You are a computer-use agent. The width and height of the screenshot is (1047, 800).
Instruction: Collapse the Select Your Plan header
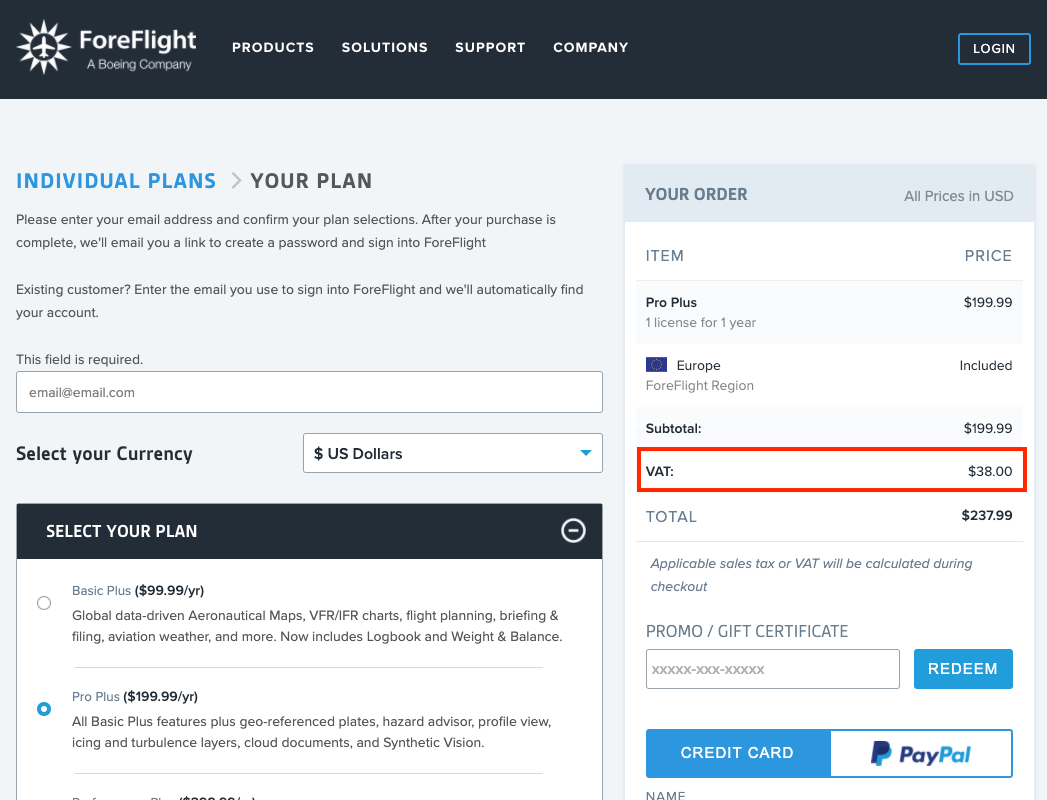(309, 532)
